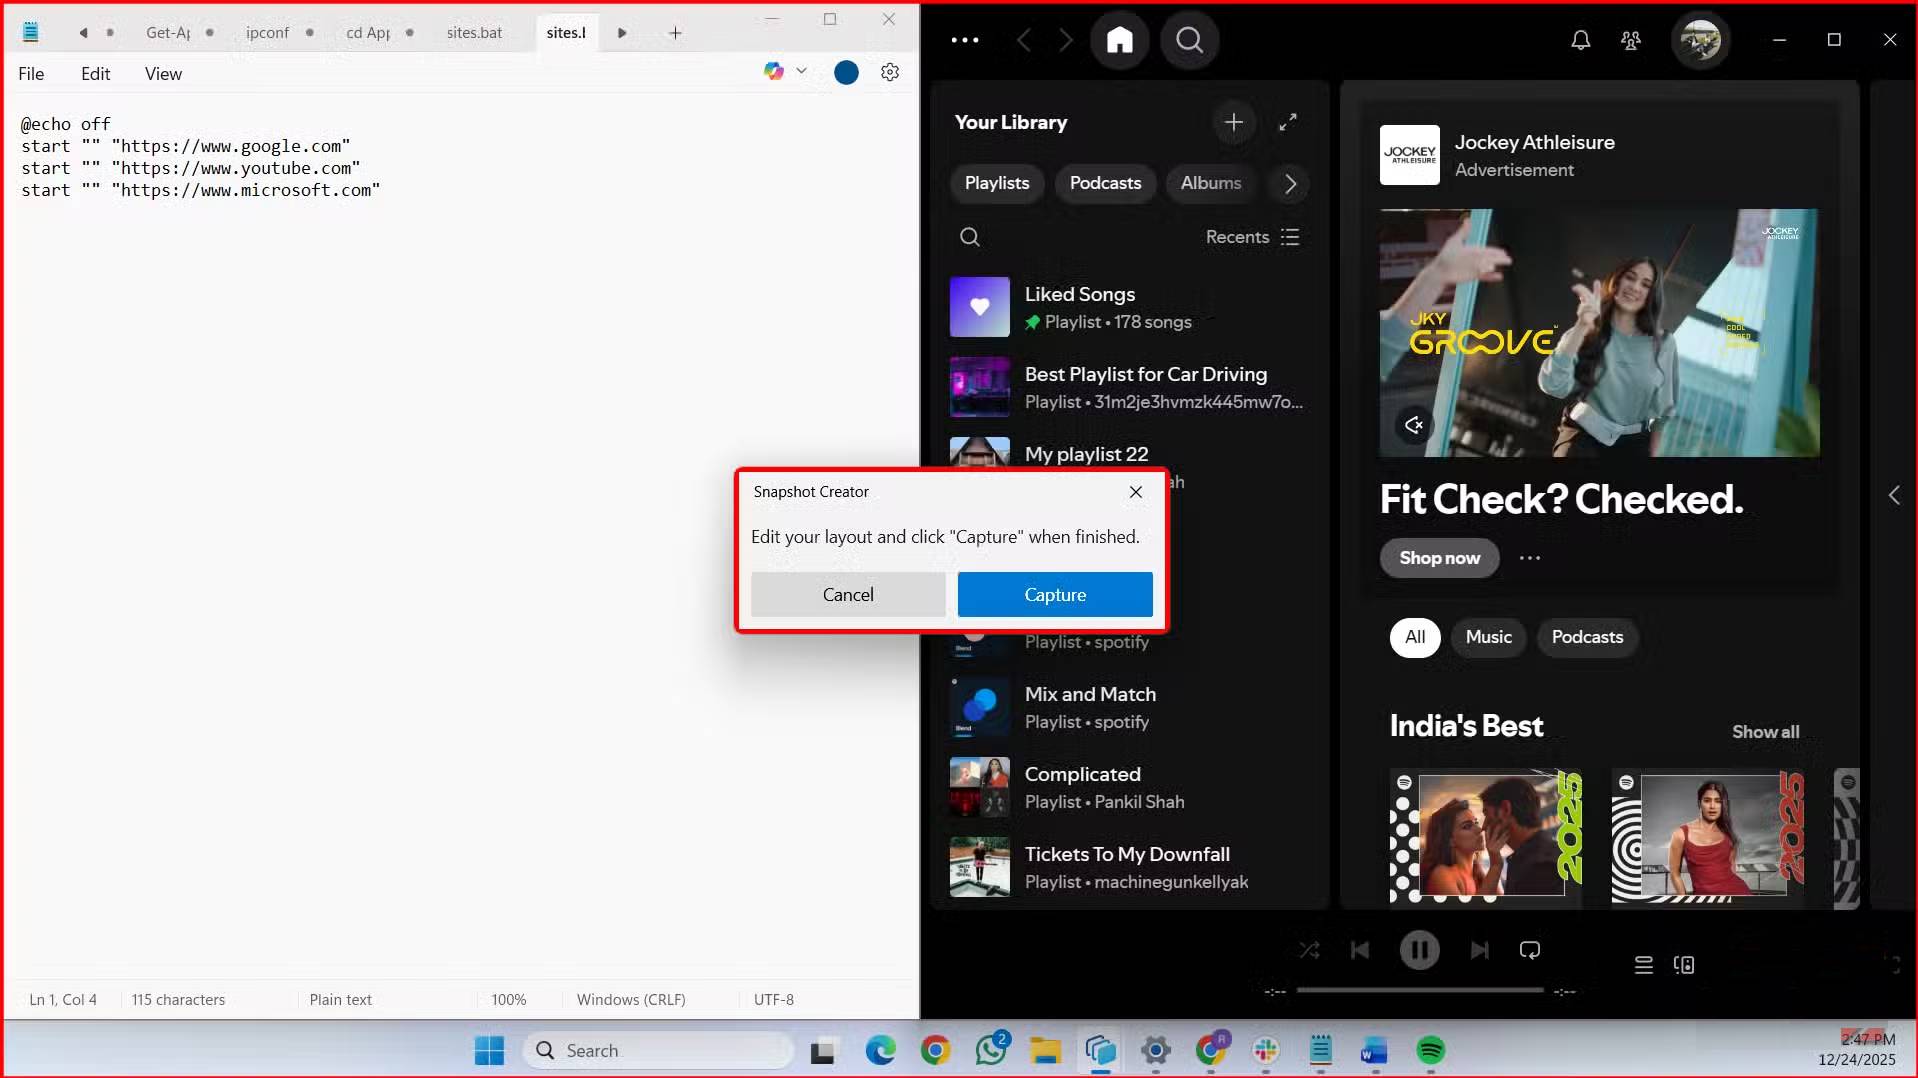1918x1078 pixels.
Task: Open Spotify search with the magnifier icon
Action: [1189, 40]
